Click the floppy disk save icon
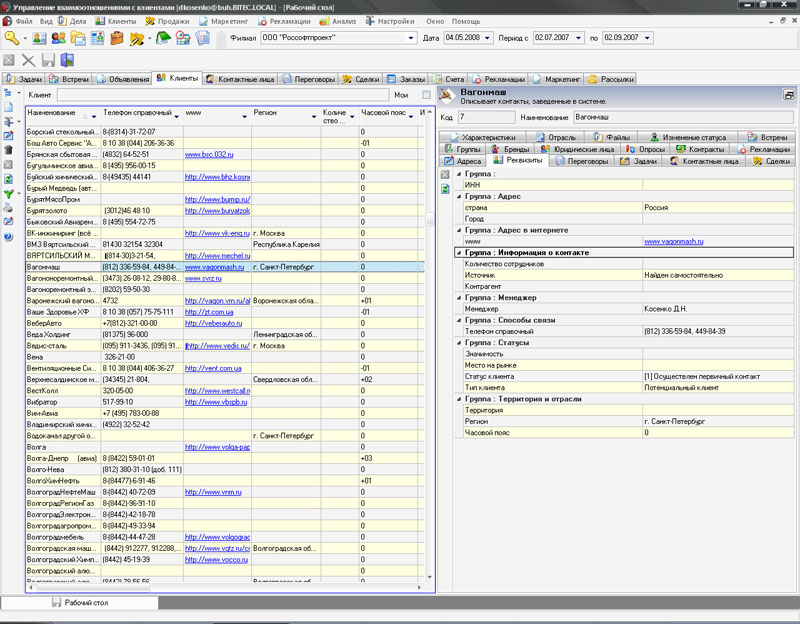Image resolution: width=800 pixels, height=624 pixels. point(48,60)
